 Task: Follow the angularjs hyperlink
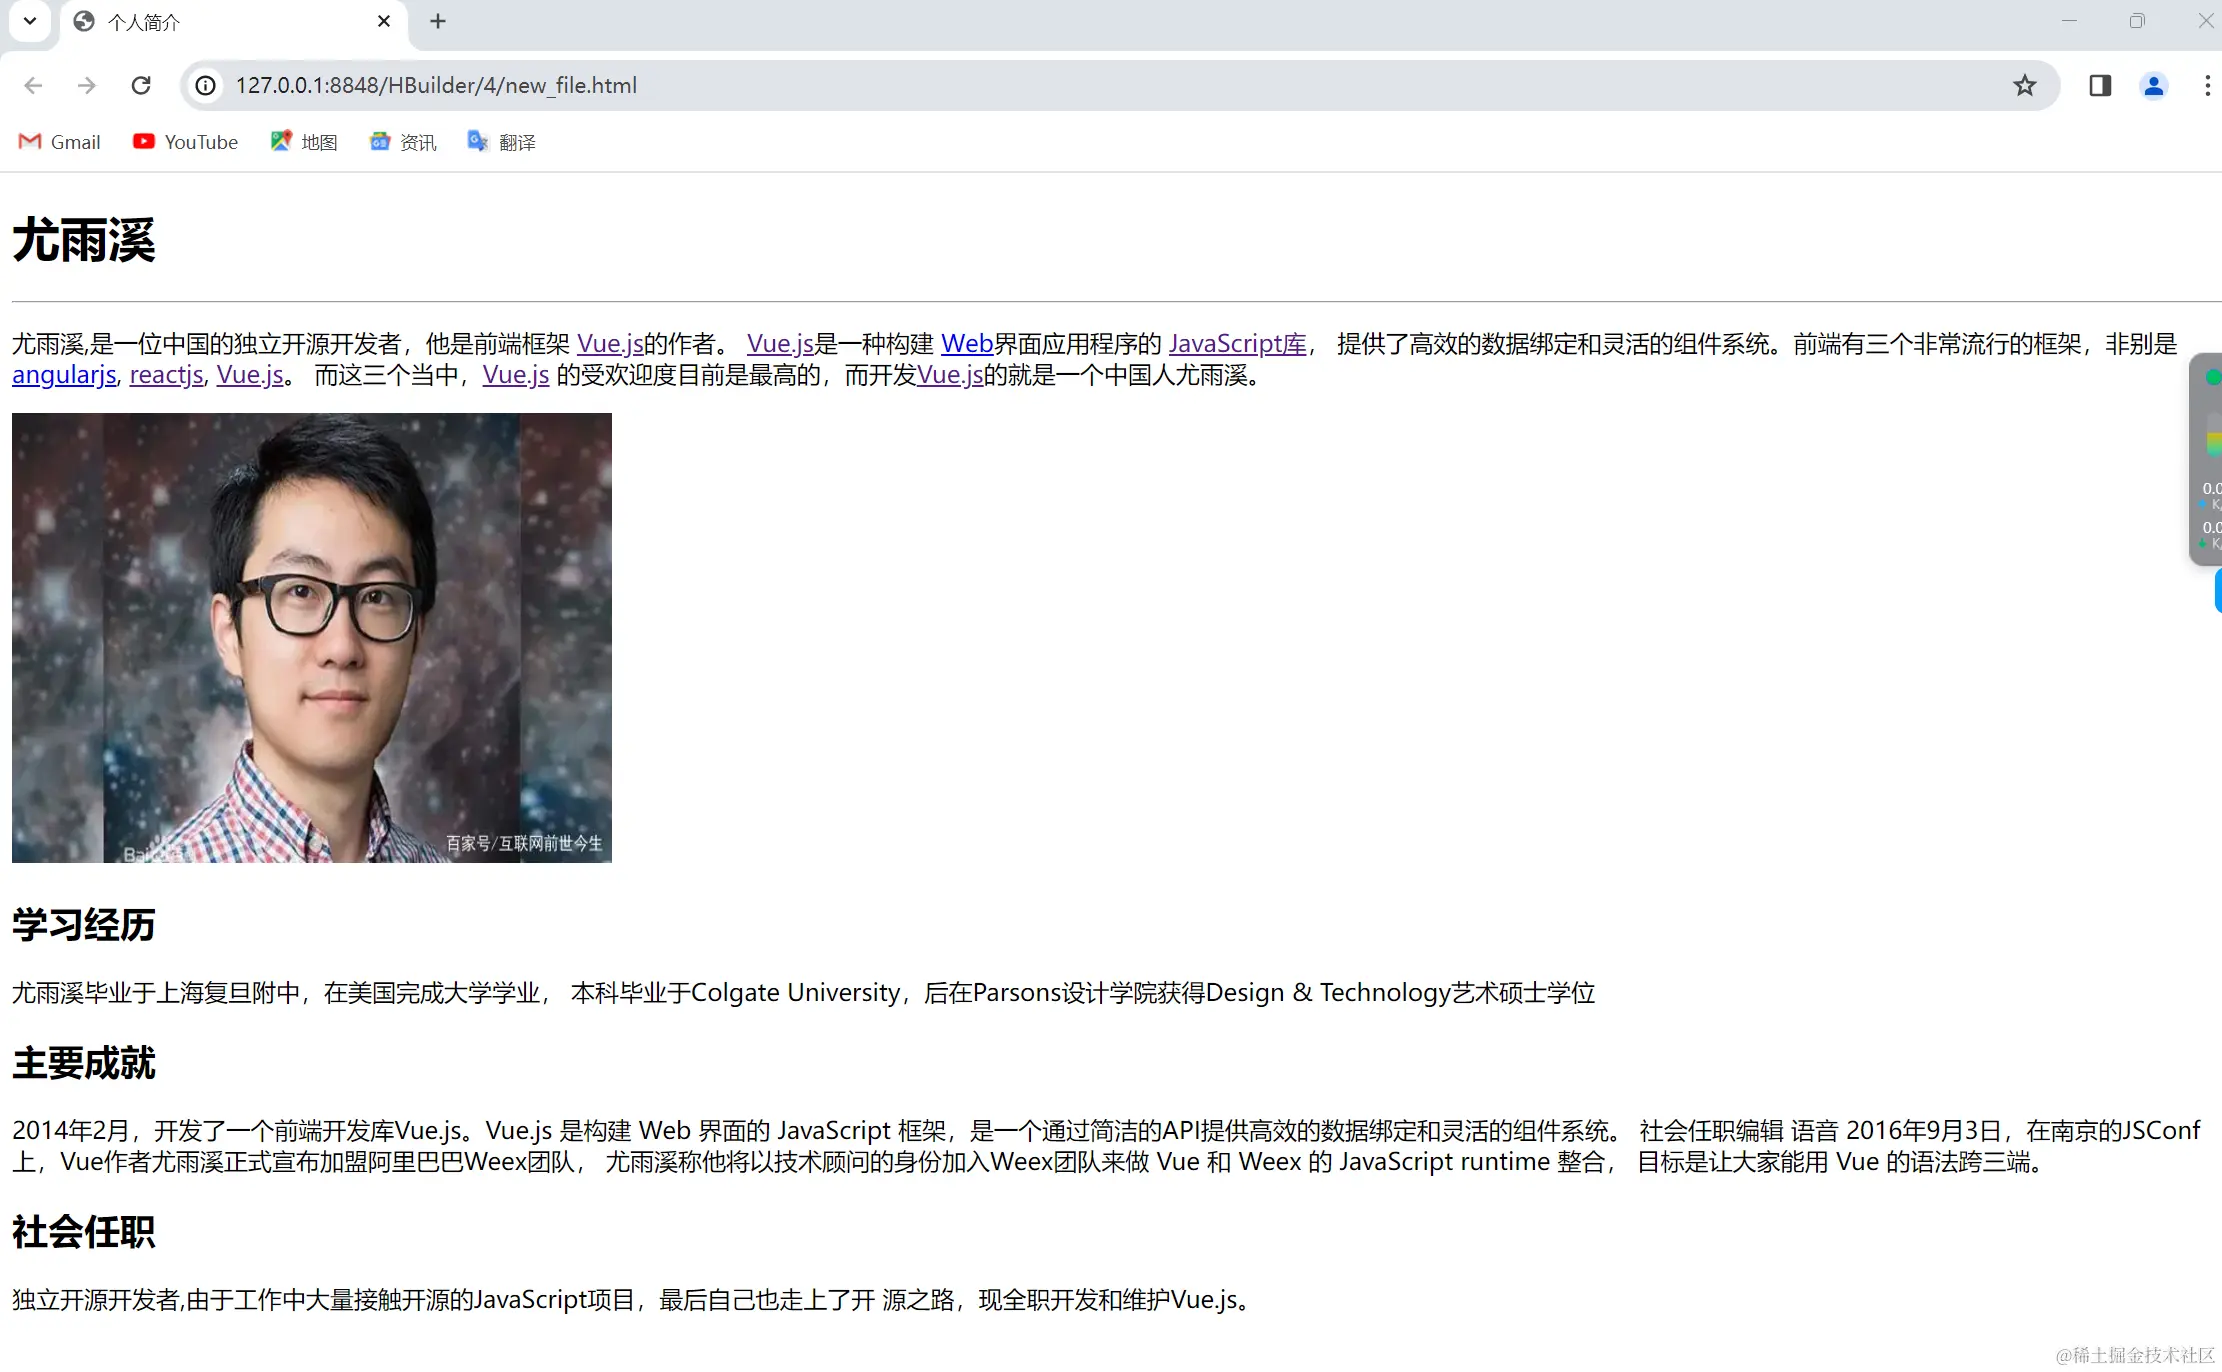coord(64,375)
